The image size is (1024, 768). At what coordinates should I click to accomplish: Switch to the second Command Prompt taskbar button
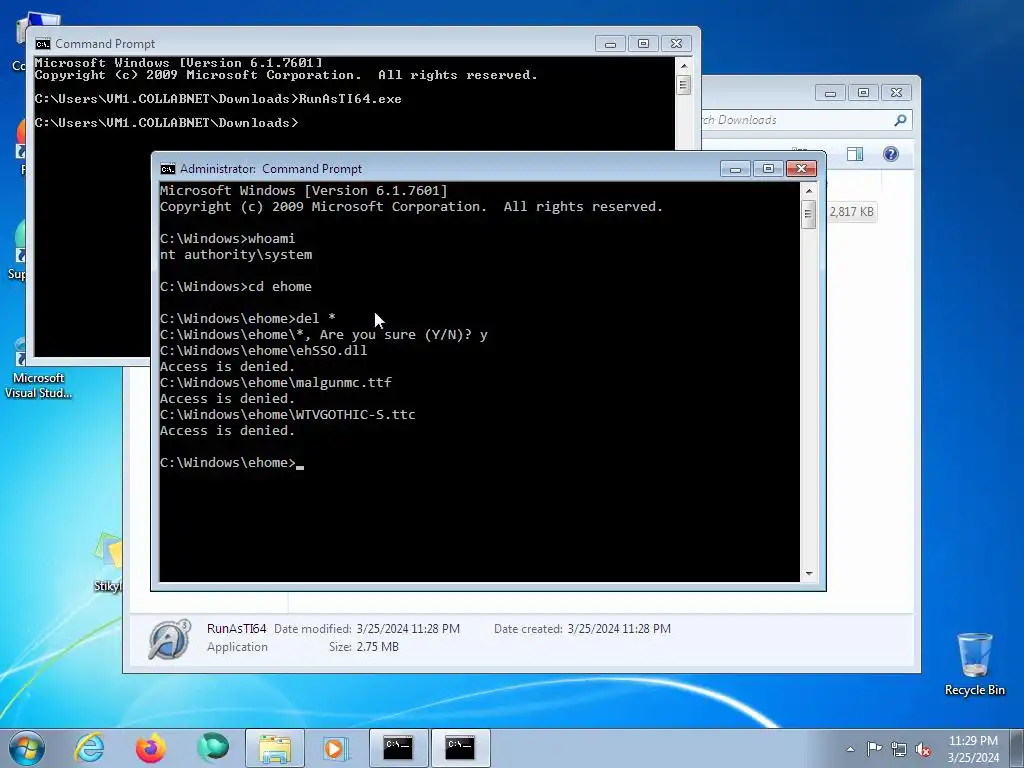tap(460, 748)
